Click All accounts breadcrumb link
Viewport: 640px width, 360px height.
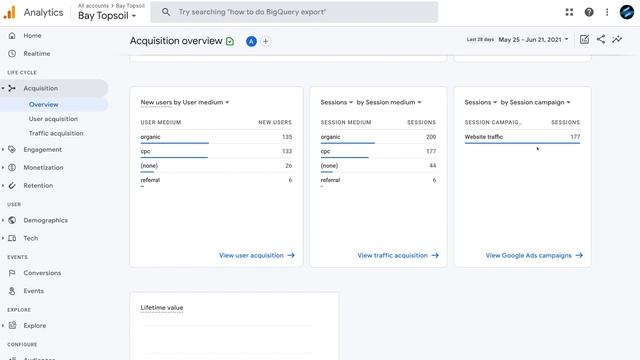point(93,6)
